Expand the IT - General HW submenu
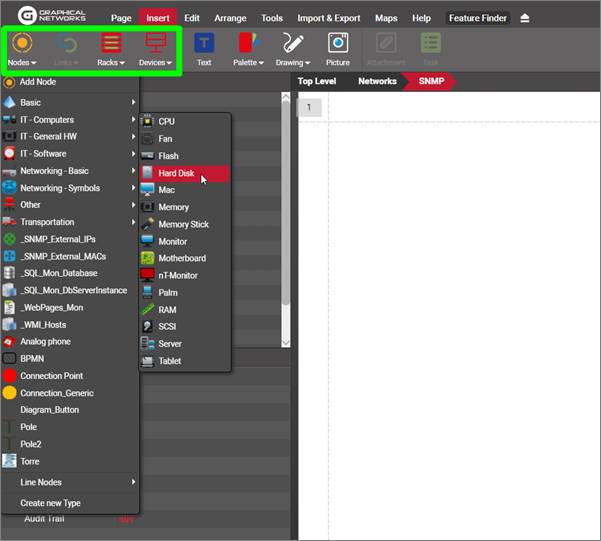This screenshot has height=541, width=601. pyautogui.click(x=70, y=136)
